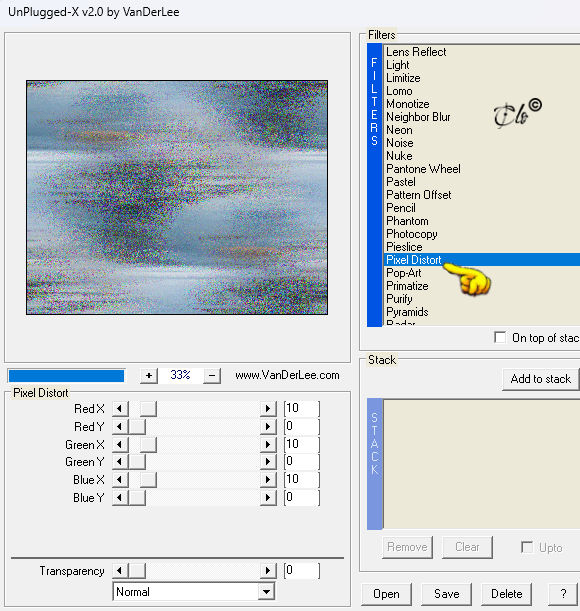Choose the Pantone Wheel filter
Screen dimensions: 580x611
(423, 169)
